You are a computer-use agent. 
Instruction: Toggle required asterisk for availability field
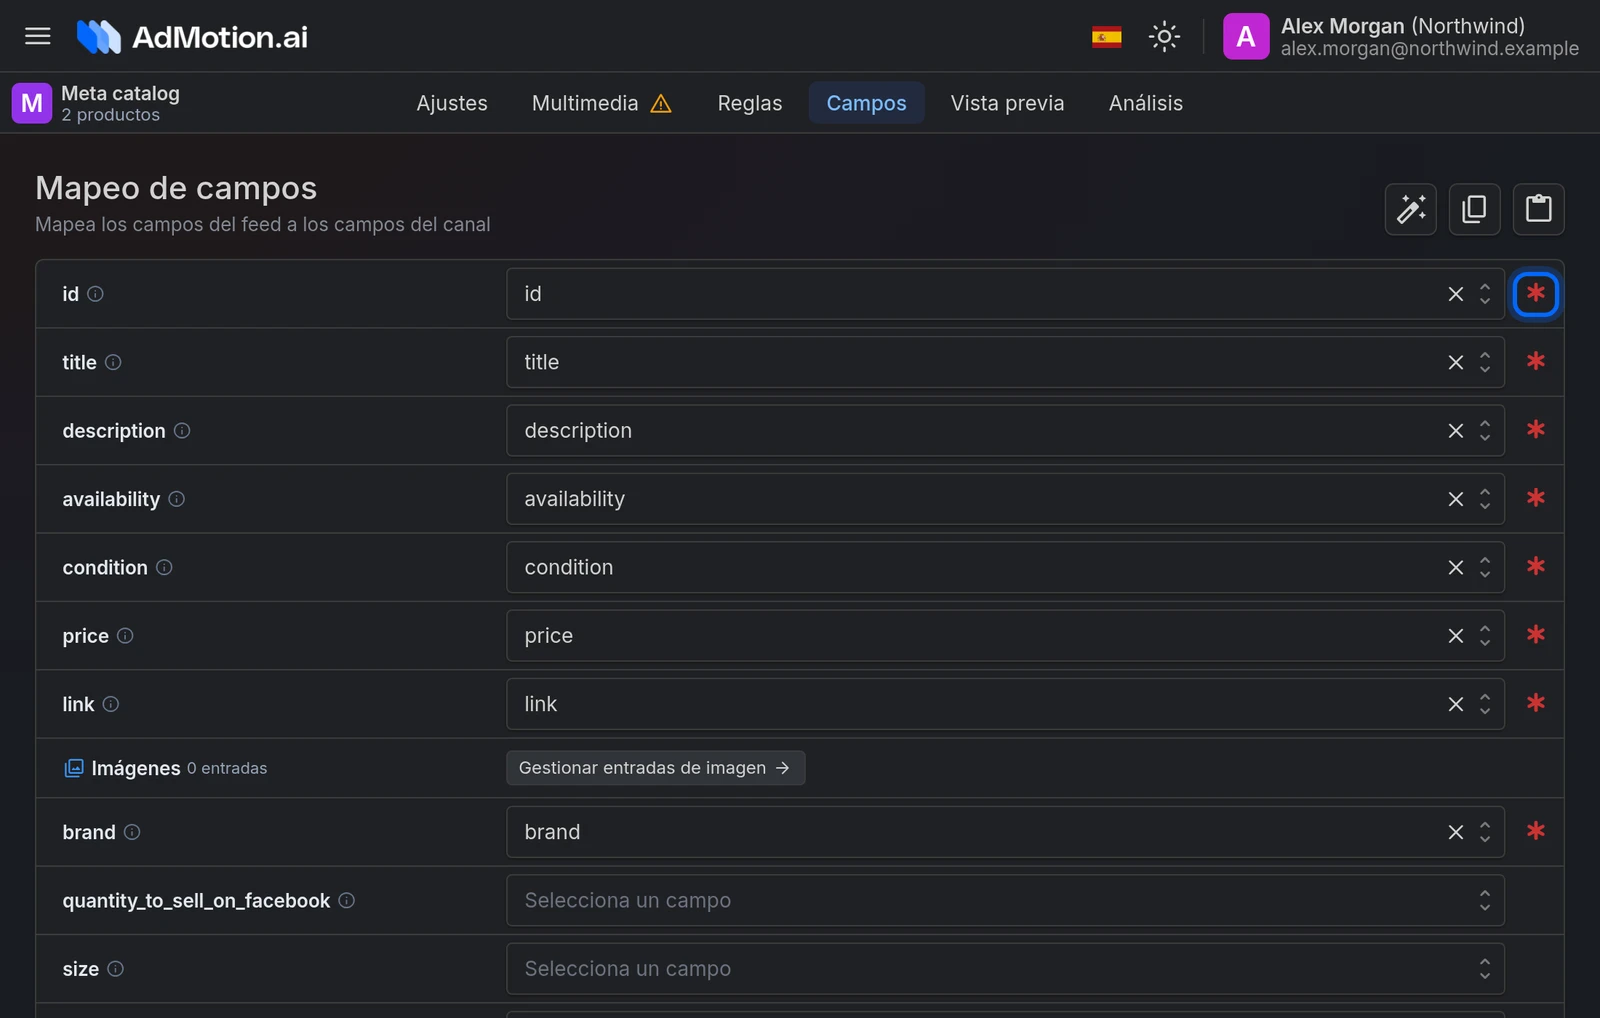point(1536,498)
